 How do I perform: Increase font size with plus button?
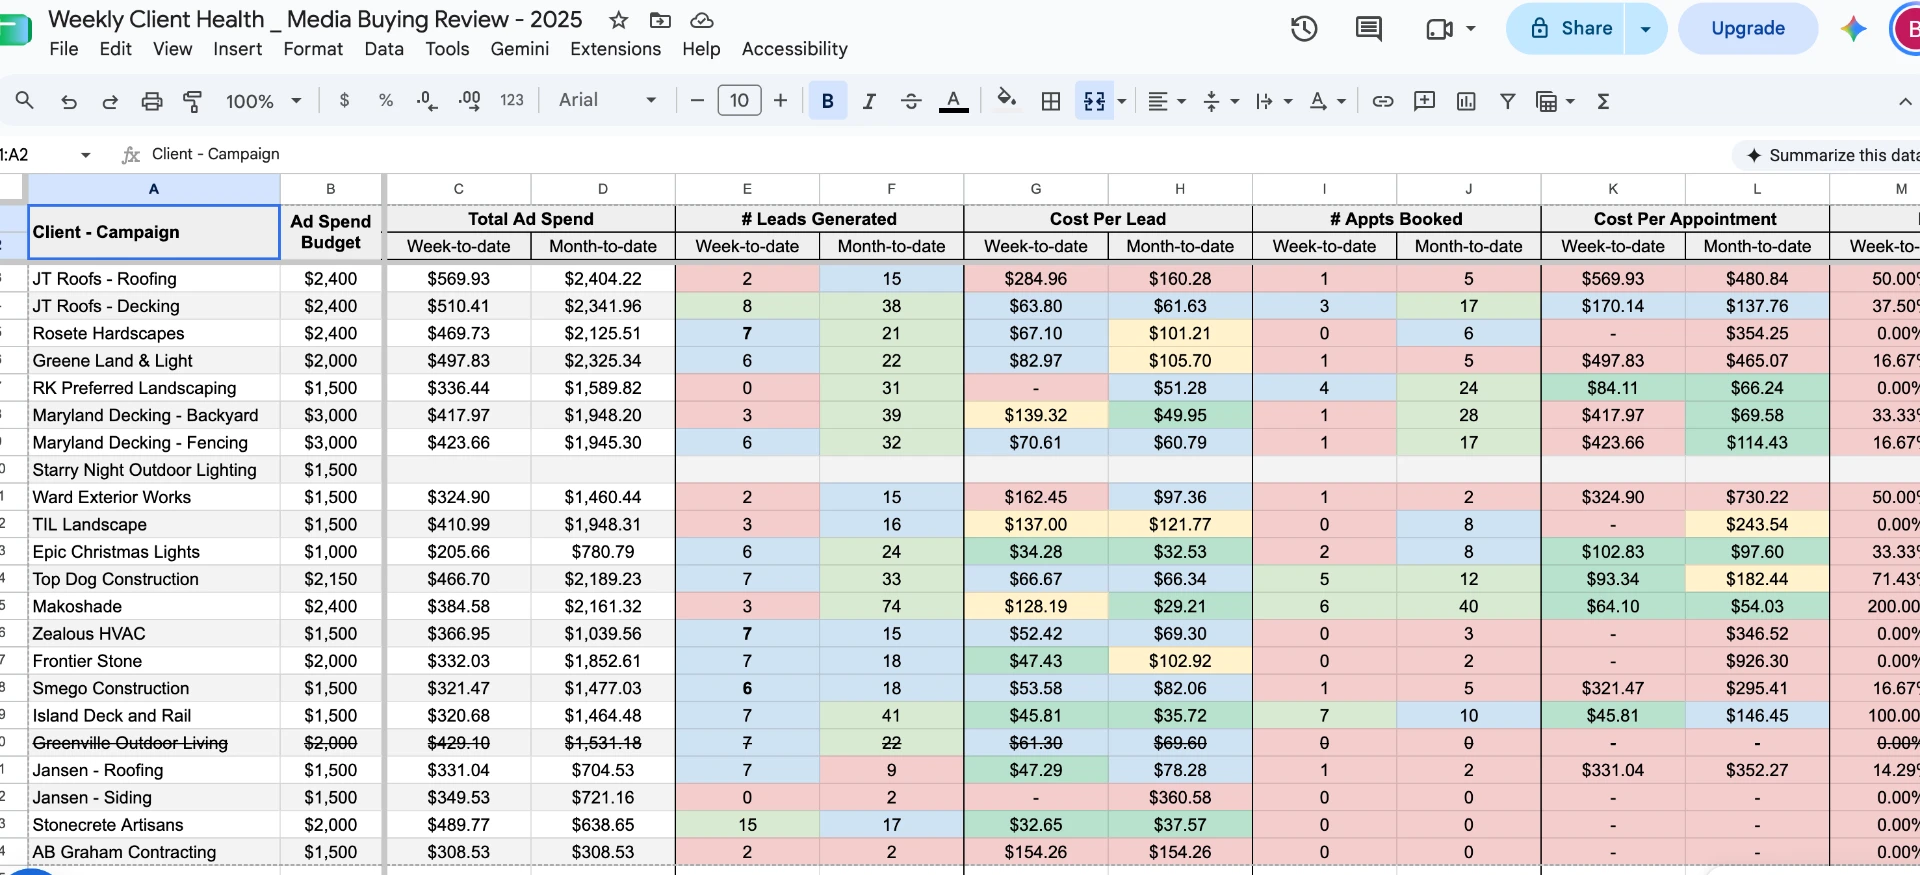pyautogui.click(x=781, y=100)
